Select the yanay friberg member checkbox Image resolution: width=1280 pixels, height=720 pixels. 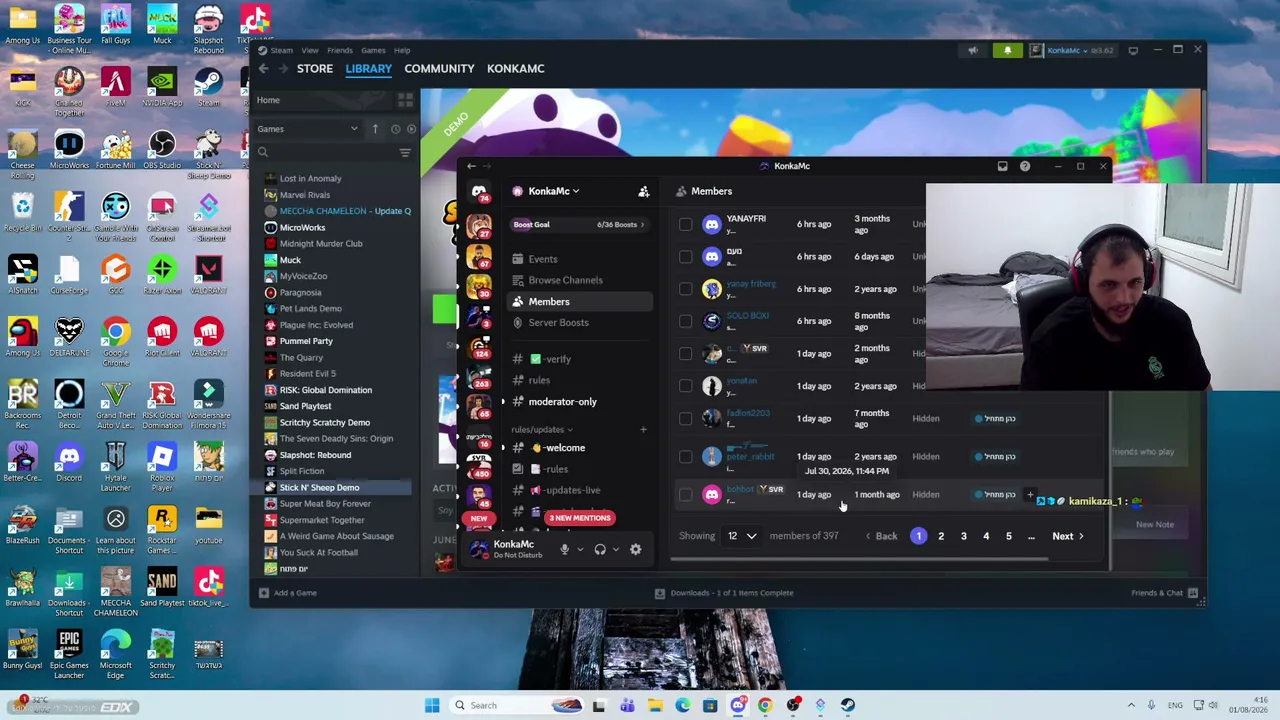pyautogui.click(x=685, y=289)
